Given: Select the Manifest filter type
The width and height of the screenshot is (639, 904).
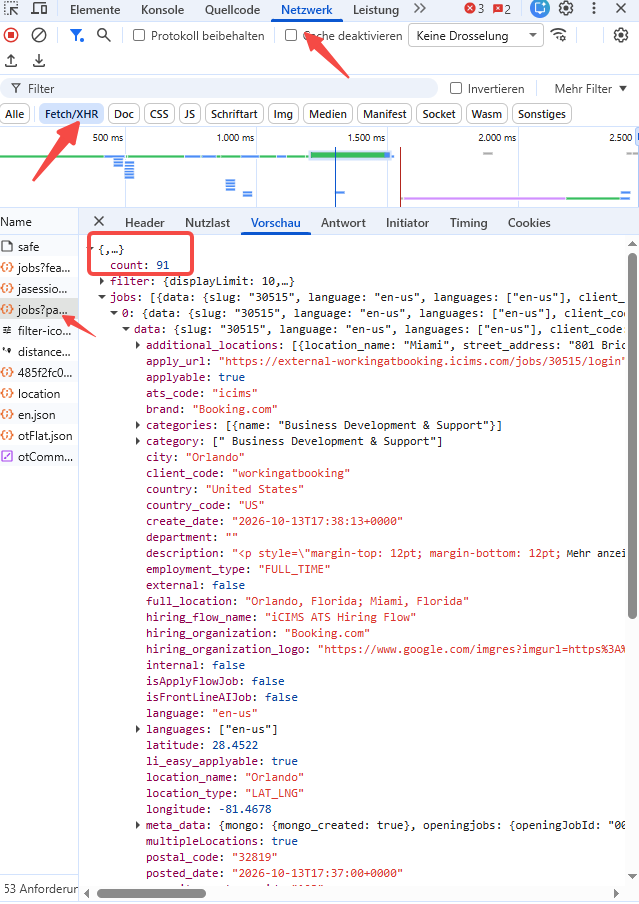Looking at the screenshot, I should [385, 114].
